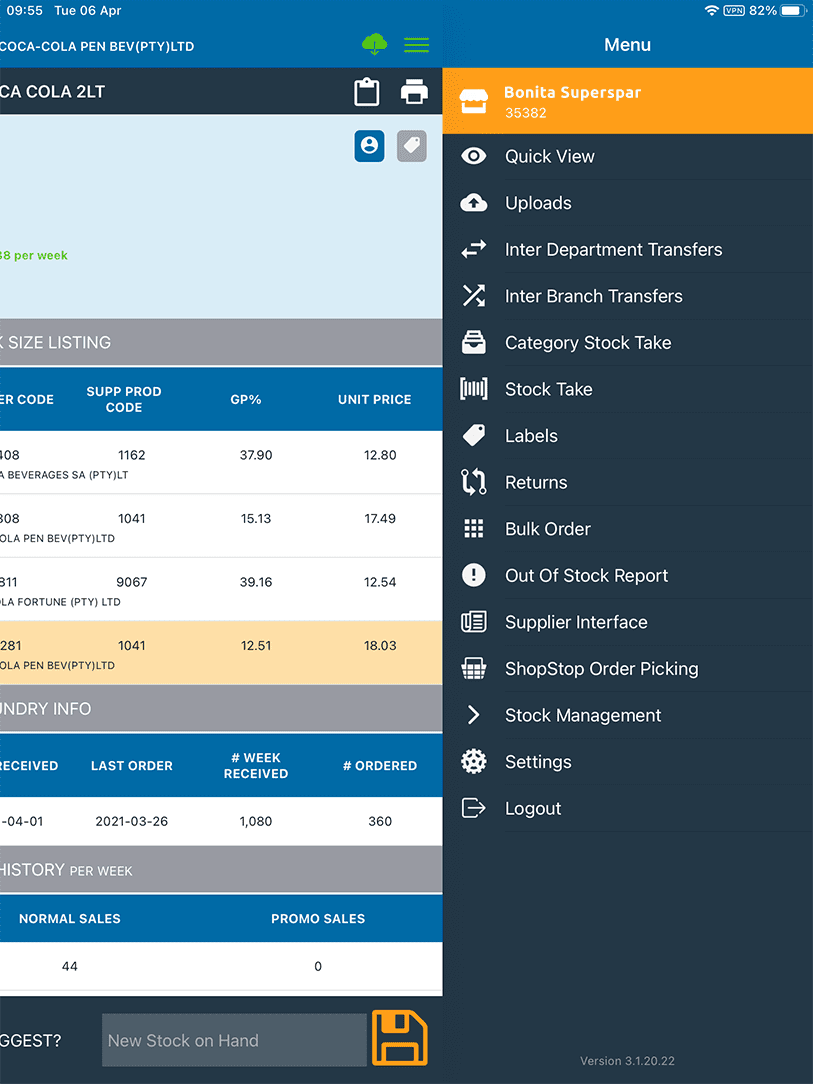
Task: Go to Inter Branch Transfers
Action: point(627,296)
